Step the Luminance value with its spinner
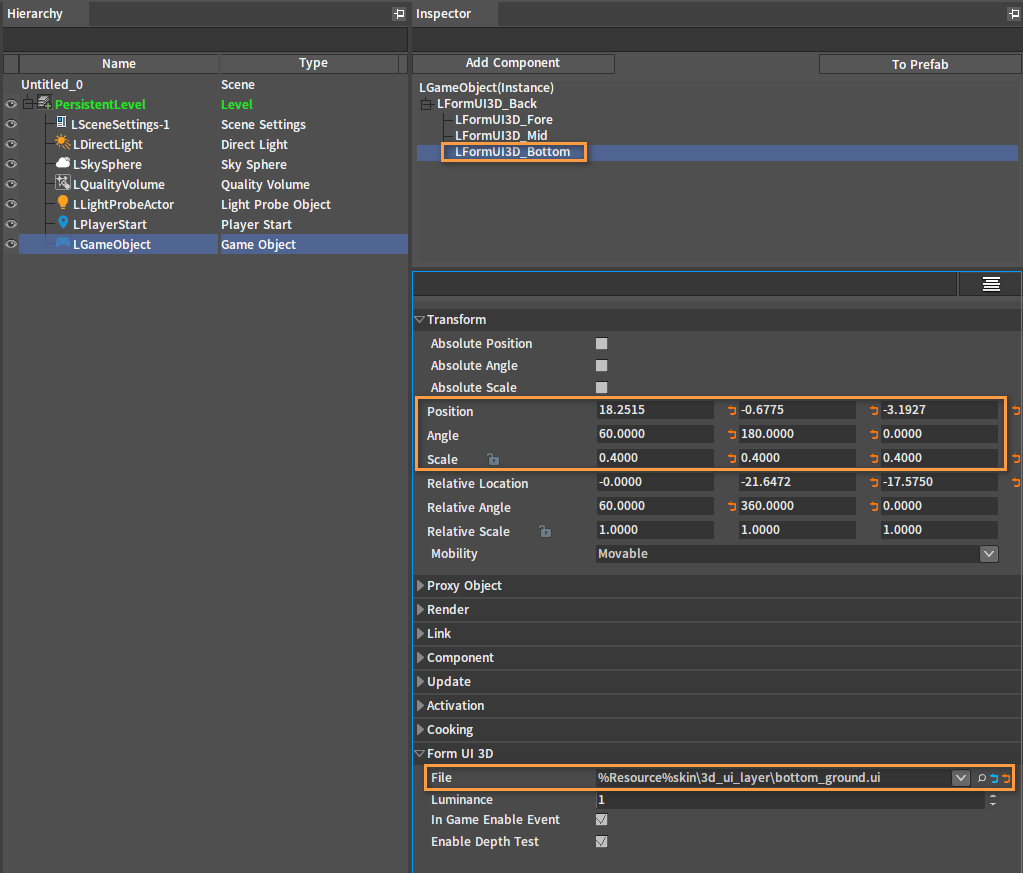Screen dimensions: 1023x873 [992, 800]
